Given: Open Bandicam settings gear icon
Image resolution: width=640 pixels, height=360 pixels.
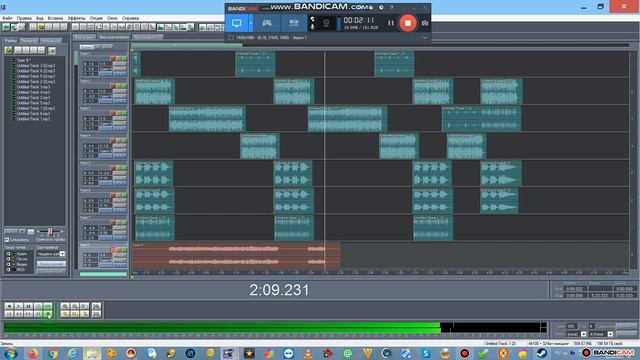Looking at the screenshot, I should [x=381, y=7].
